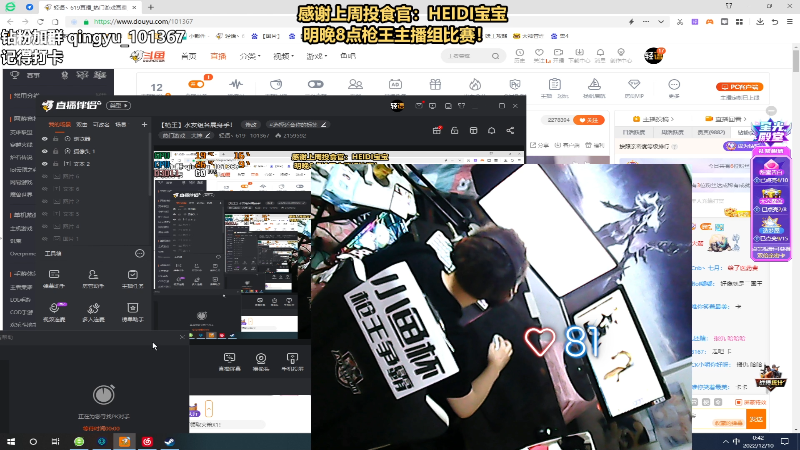
Task: Click the two-people icon in room toolbar
Action: (355, 84)
